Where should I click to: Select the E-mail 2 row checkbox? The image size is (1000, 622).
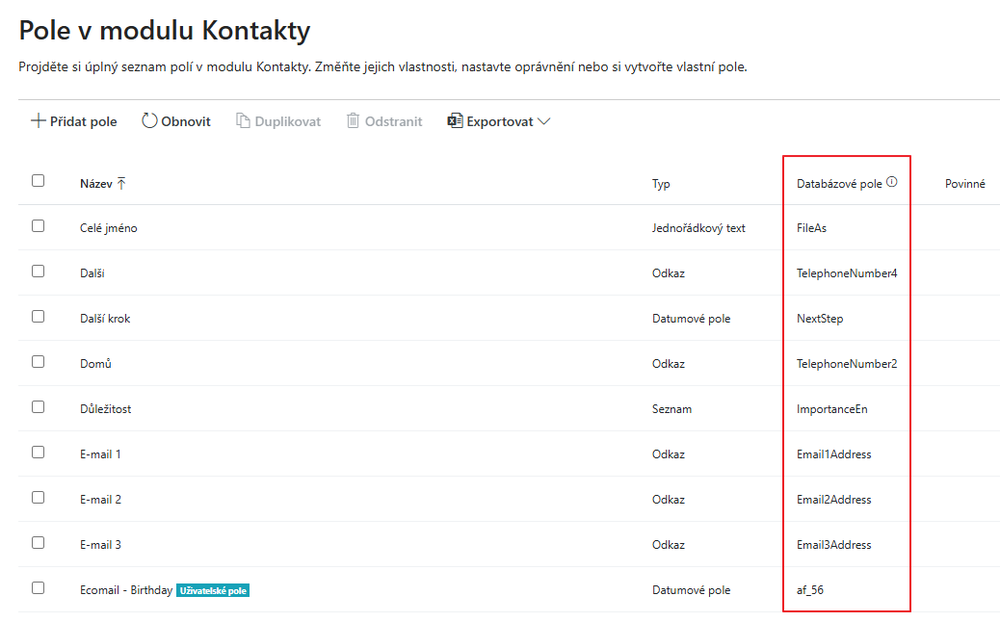pyautogui.click(x=38, y=498)
